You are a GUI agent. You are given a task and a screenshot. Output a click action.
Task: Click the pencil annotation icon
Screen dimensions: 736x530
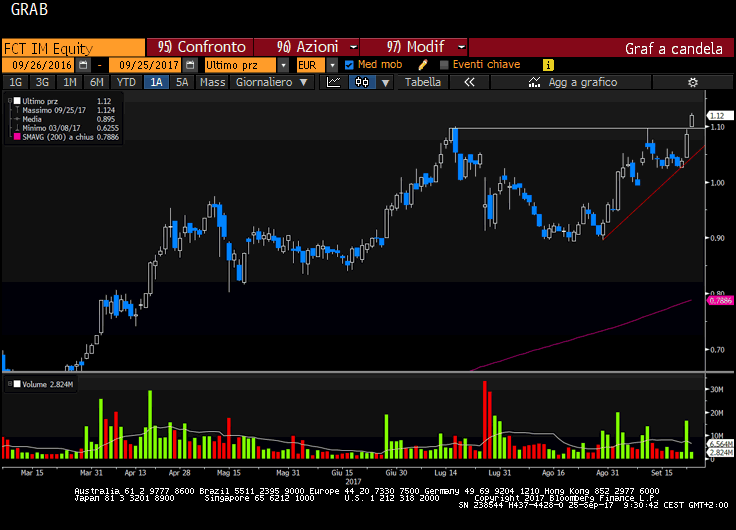[x=422, y=65]
